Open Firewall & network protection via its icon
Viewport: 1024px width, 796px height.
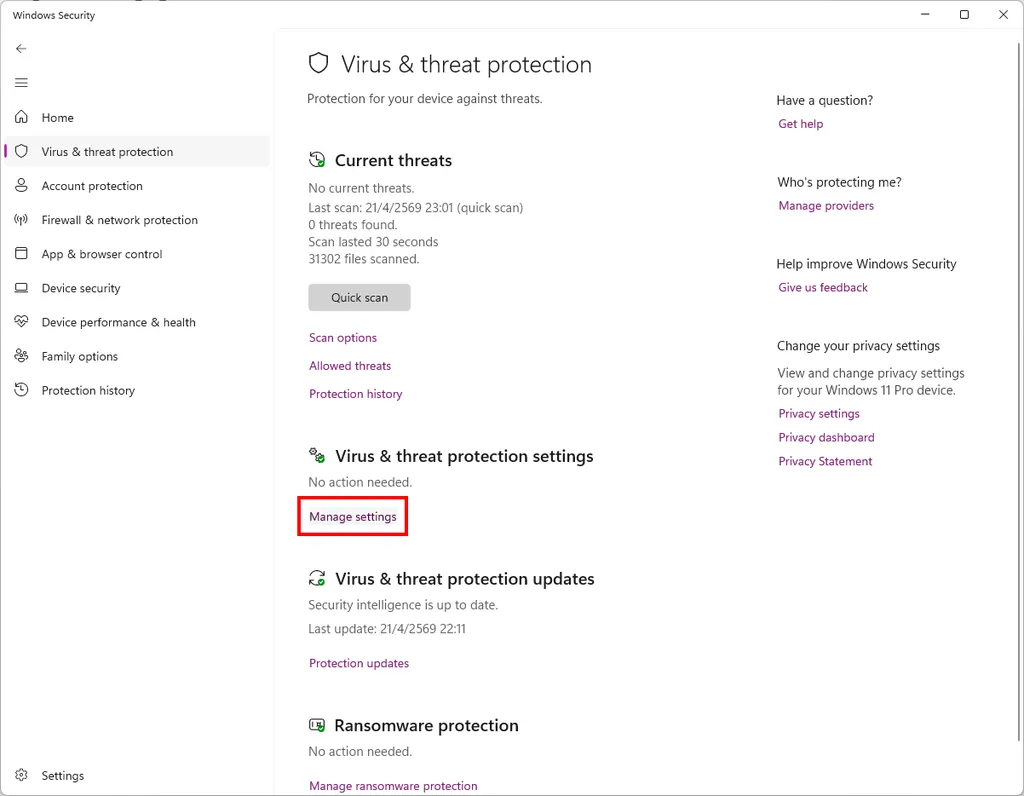coord(21,220)
